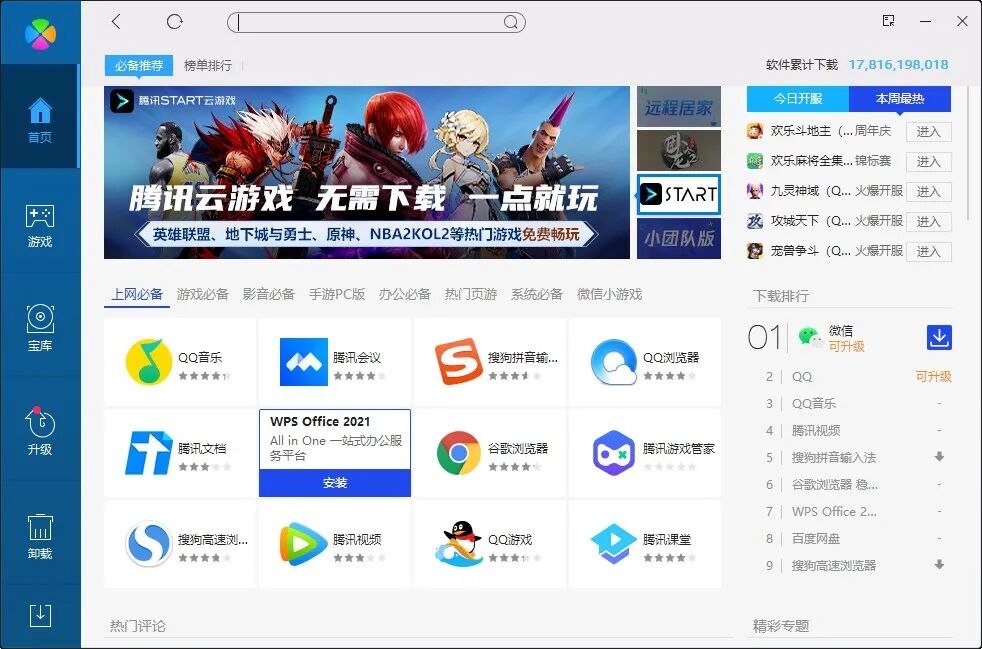Viewport: 982px width, 649px height.
Task: Click the 可升级 link for QQ
Action: [x=933, y=376]
